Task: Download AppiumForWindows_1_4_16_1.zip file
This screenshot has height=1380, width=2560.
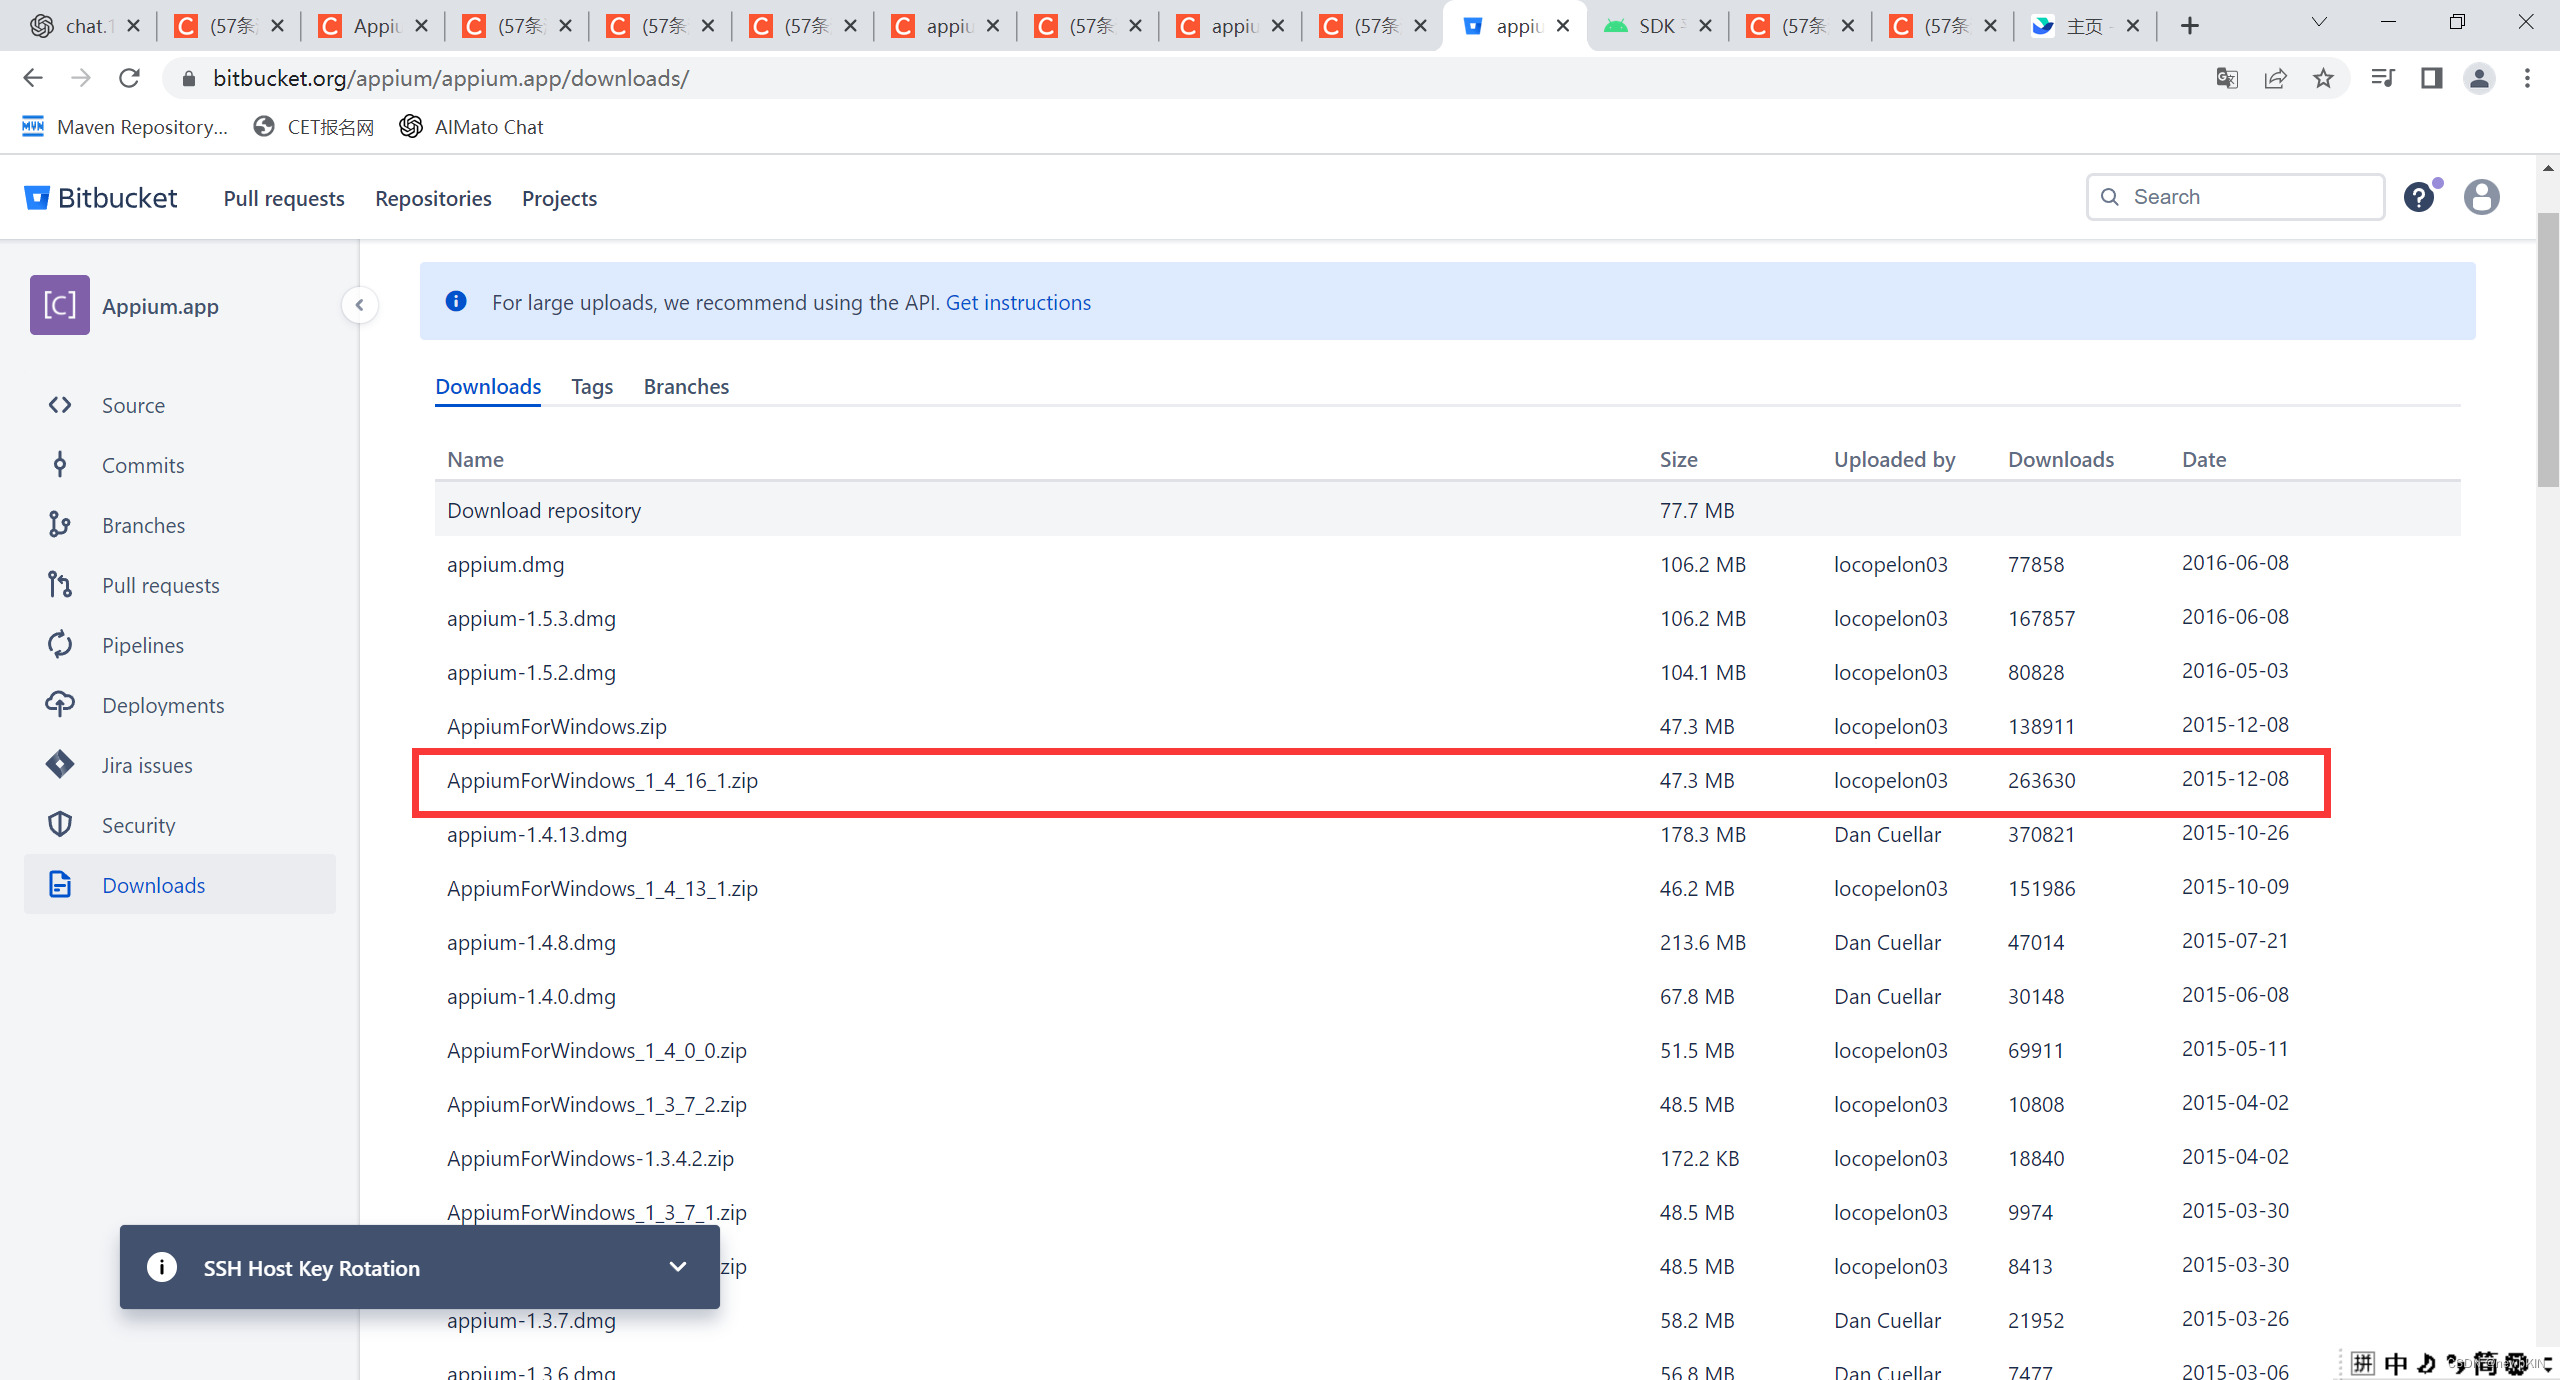Action: 602,781
